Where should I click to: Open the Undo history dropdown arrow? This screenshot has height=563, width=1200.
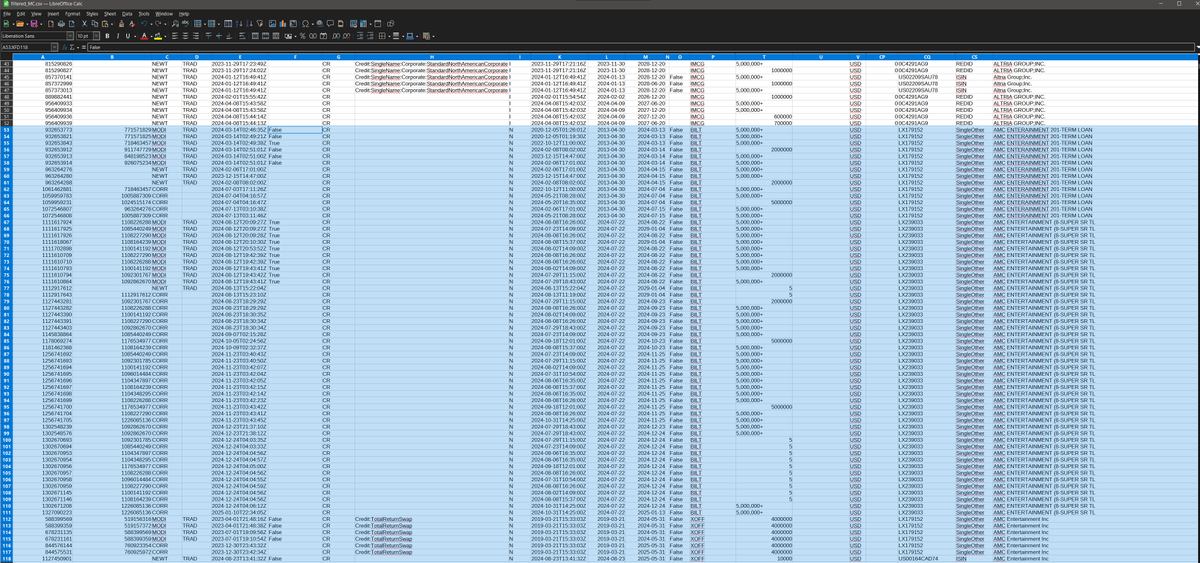(151, 24)
